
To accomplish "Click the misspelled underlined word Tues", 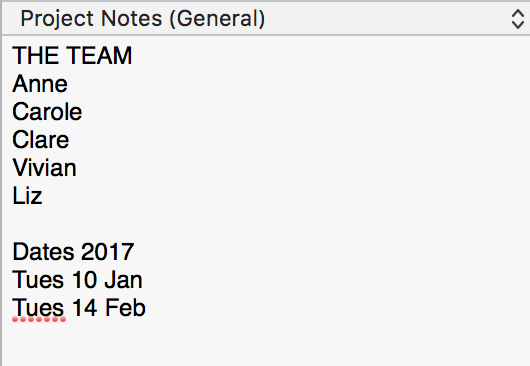I will click(38, 308).
